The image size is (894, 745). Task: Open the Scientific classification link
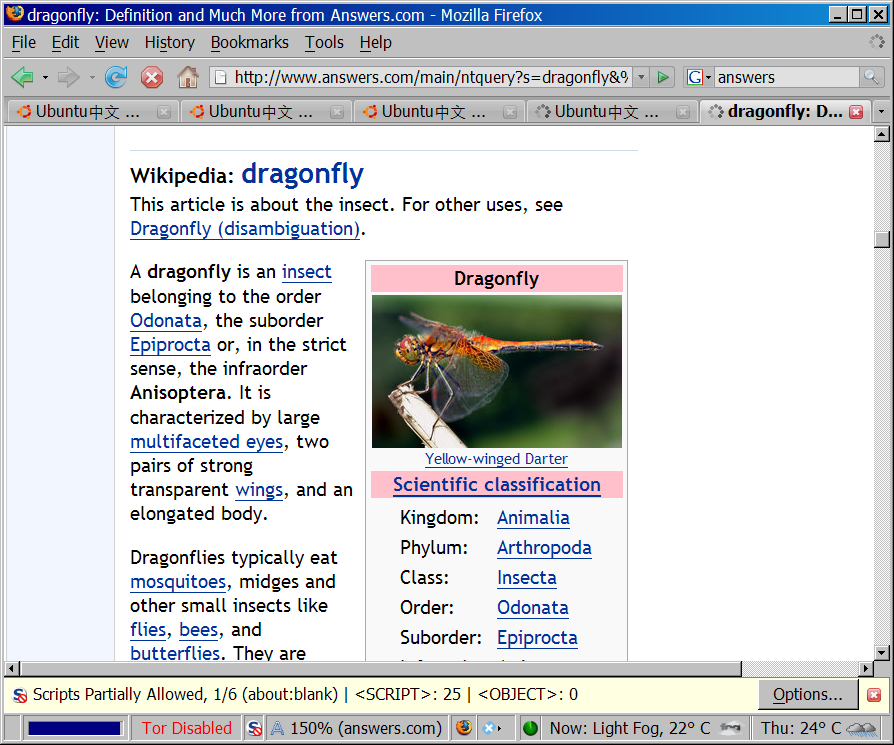(x=497, y=485)
